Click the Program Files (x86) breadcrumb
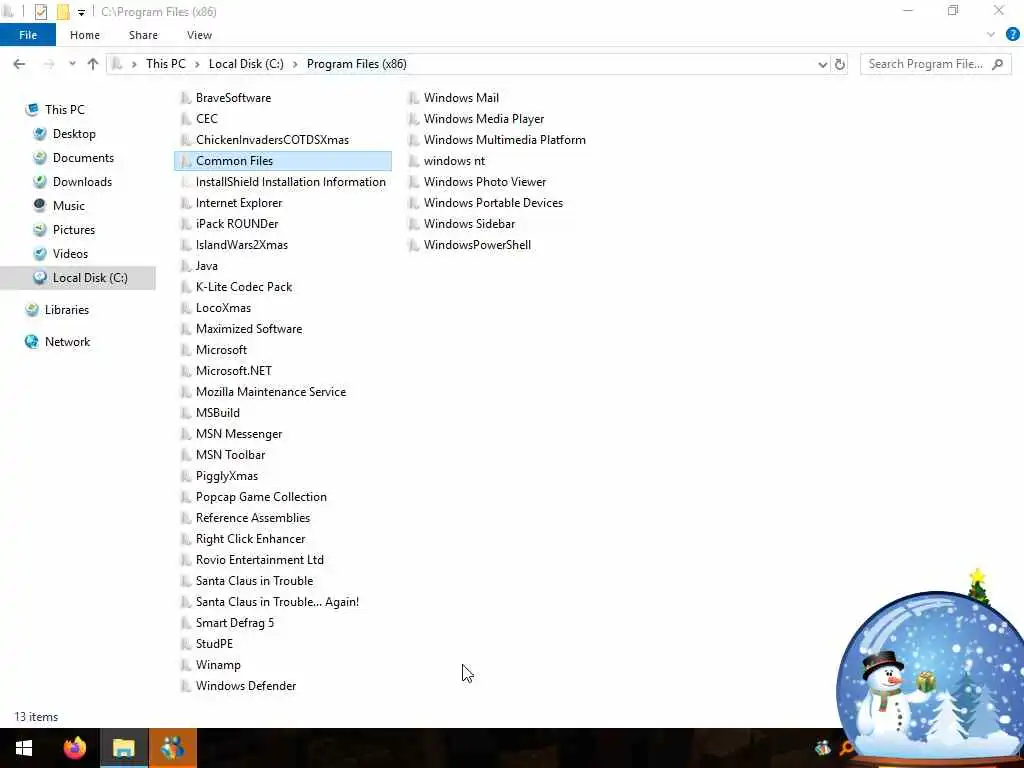This screenshot has height=768, width=1024. click(x=357, y=64)
